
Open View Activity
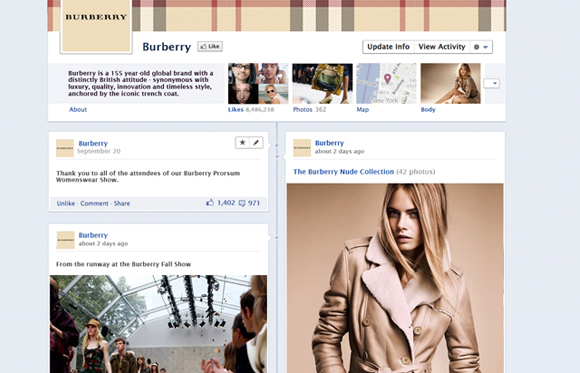[442, 47]
